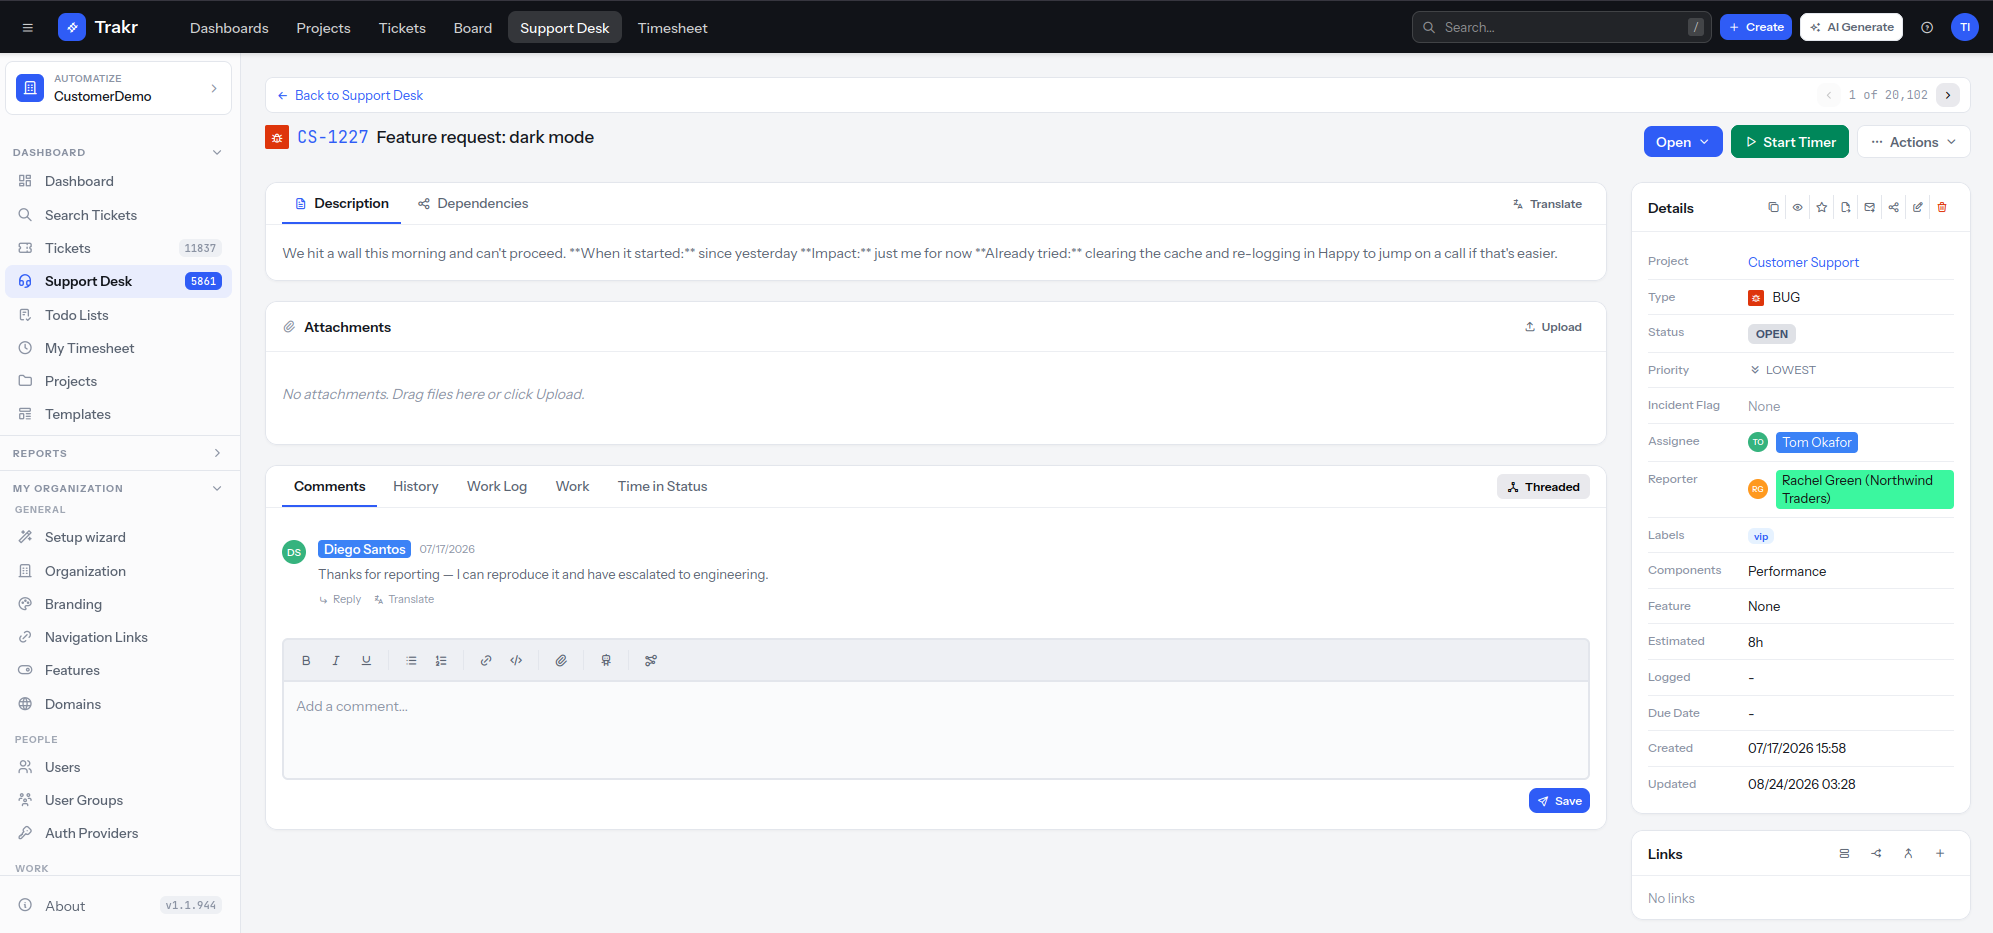Apply italic formatting in the comment editor
Viewport: 1993px width, 933px height.
[x=336, y=660]
